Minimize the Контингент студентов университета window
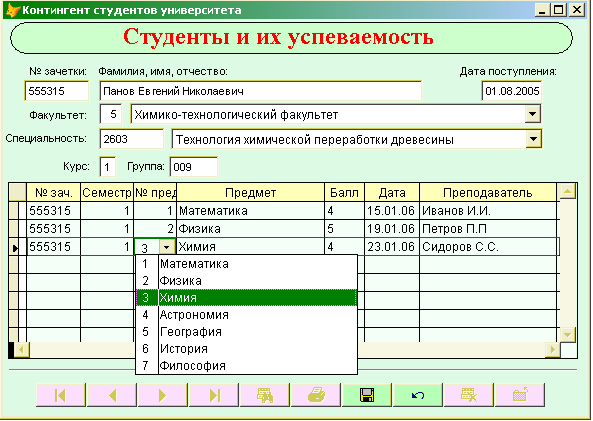 (x=542, y=10)
